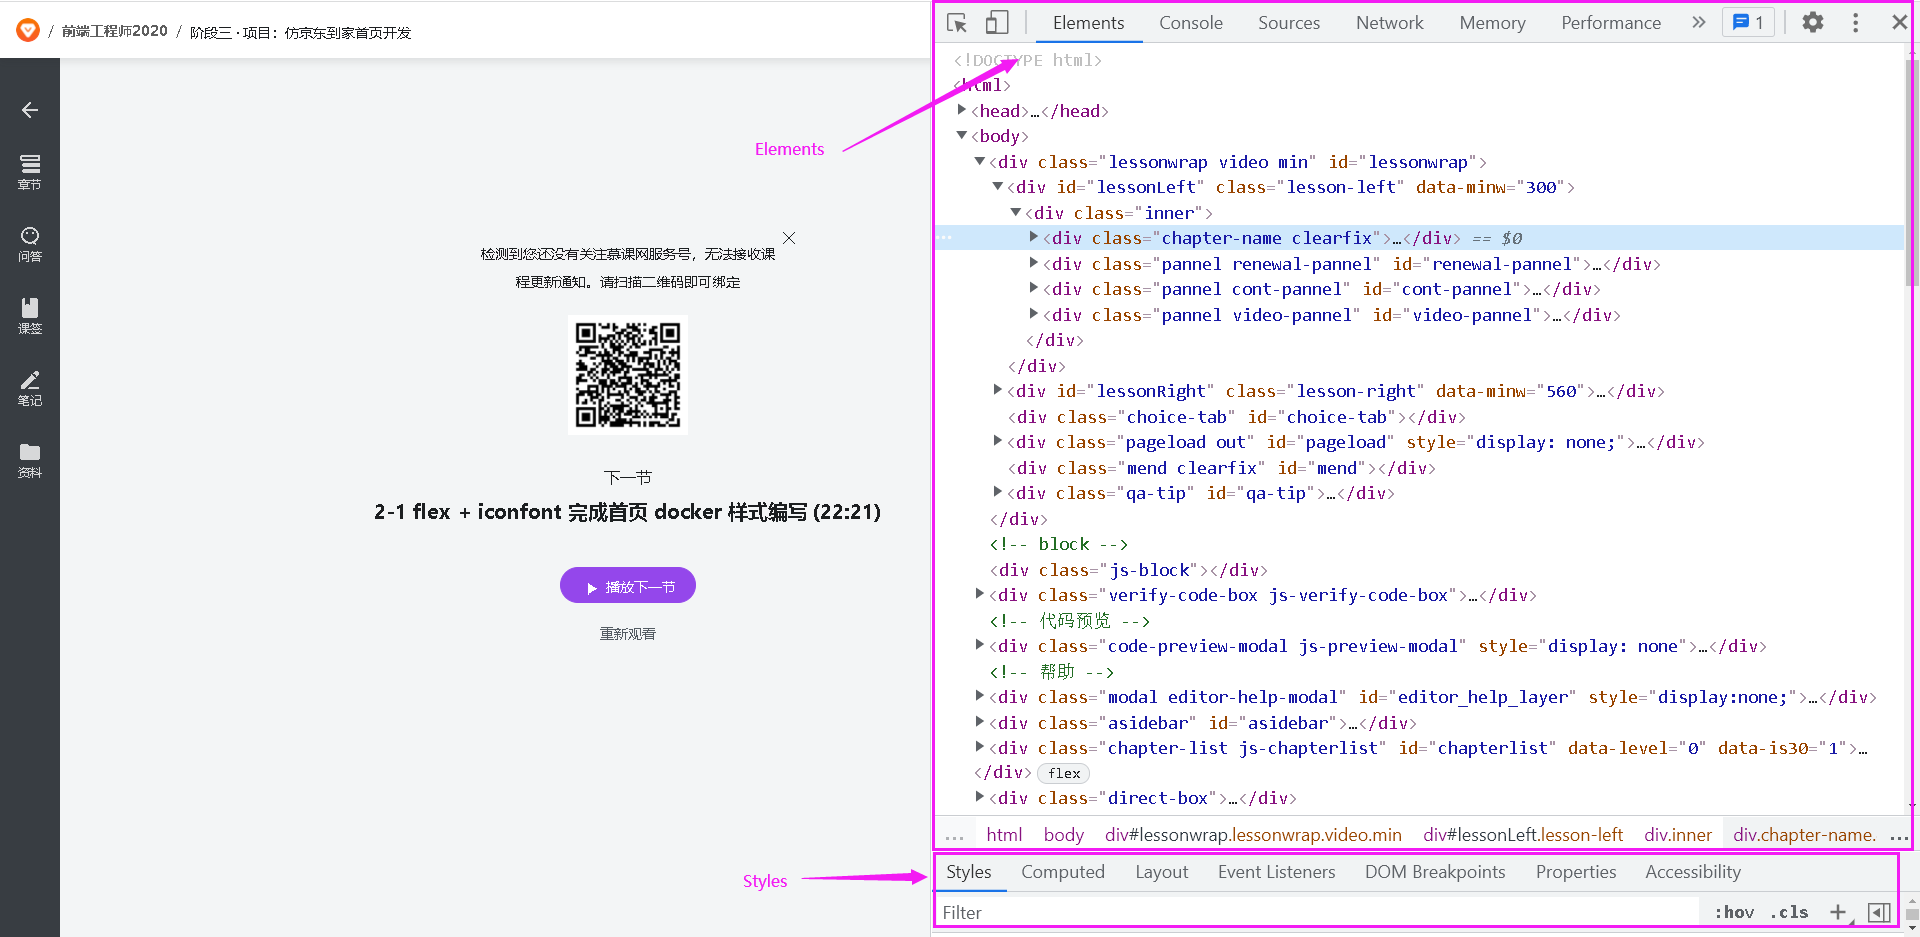This screenshot has height=937, width=1920.
Task: Switch to the Elements tab
Action: [1088, 22]
